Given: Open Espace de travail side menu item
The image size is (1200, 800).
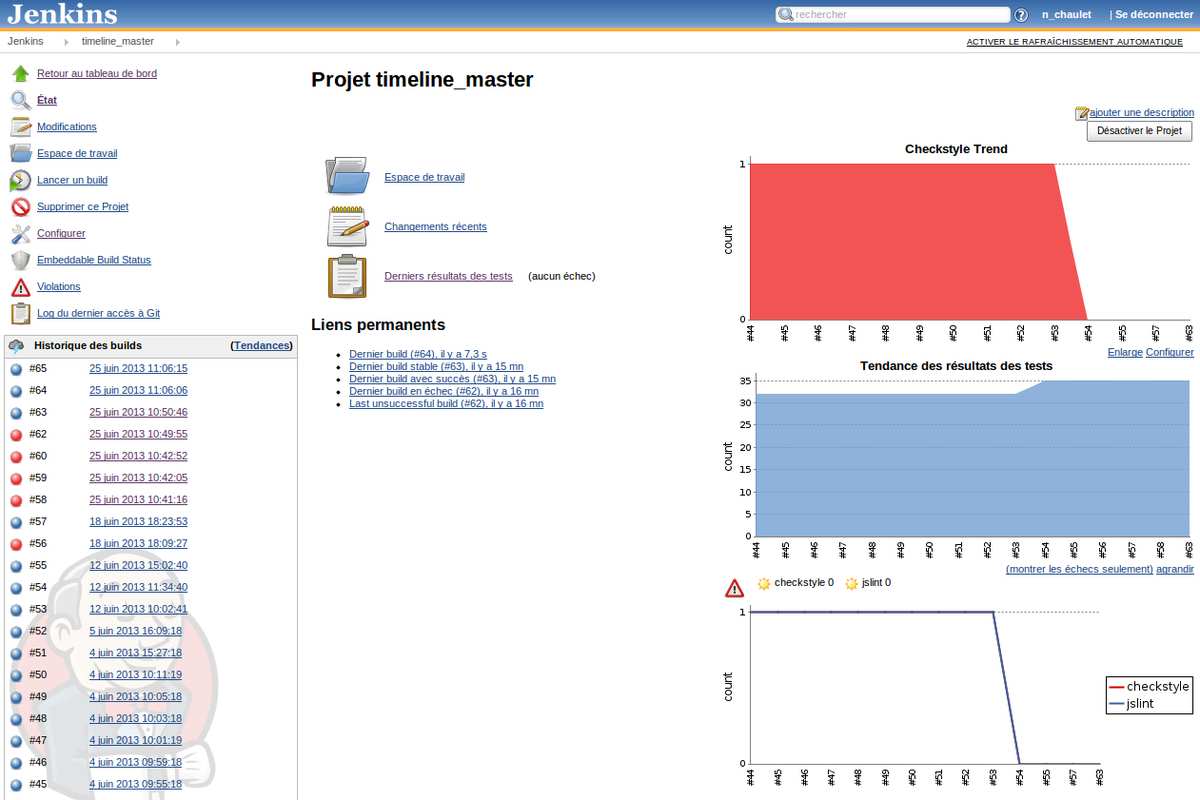Looking at the screenshot, I should point(77,154).
